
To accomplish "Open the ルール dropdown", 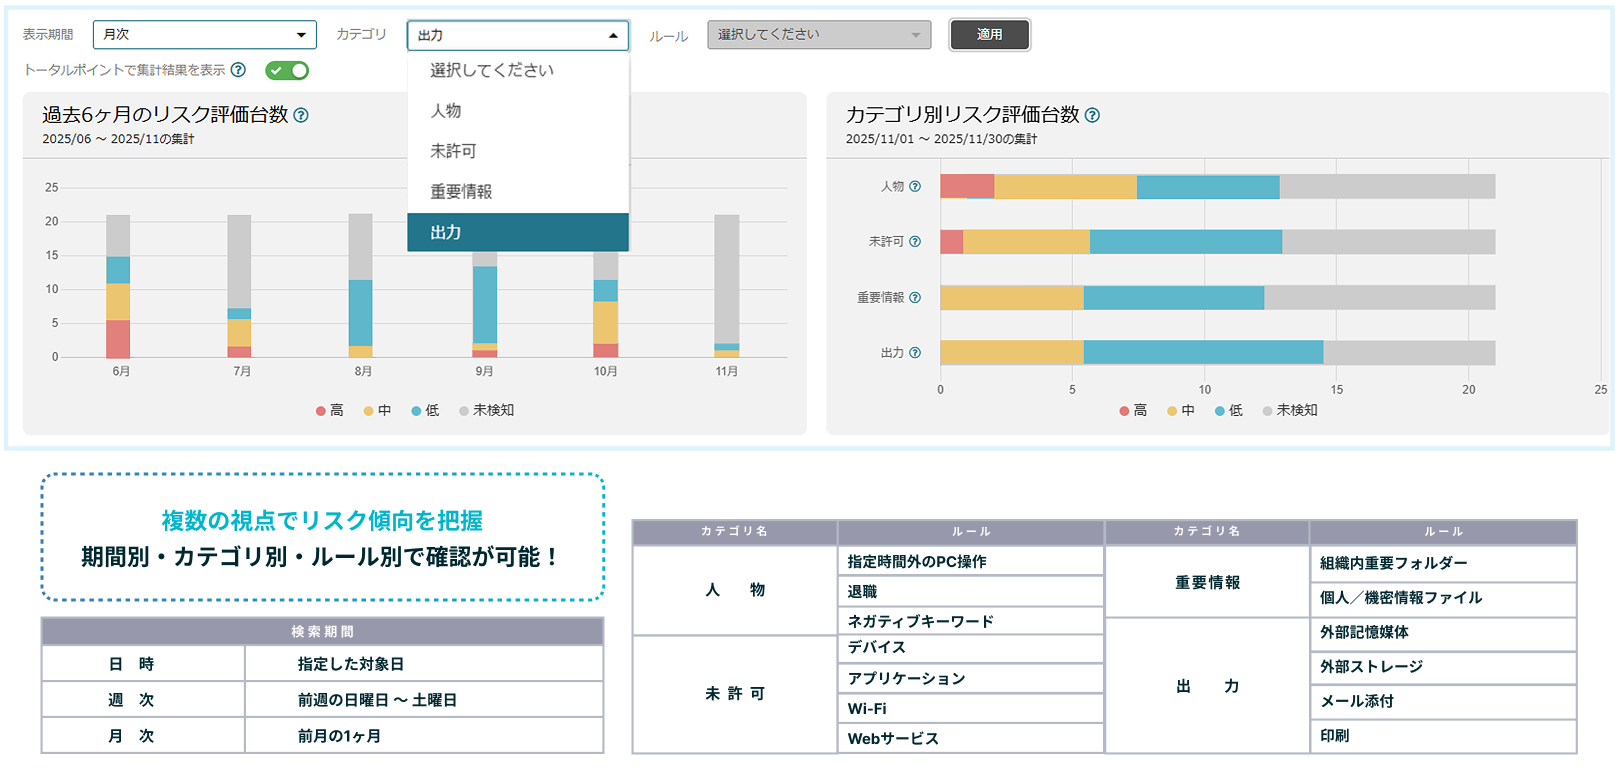I will [819, 35].
